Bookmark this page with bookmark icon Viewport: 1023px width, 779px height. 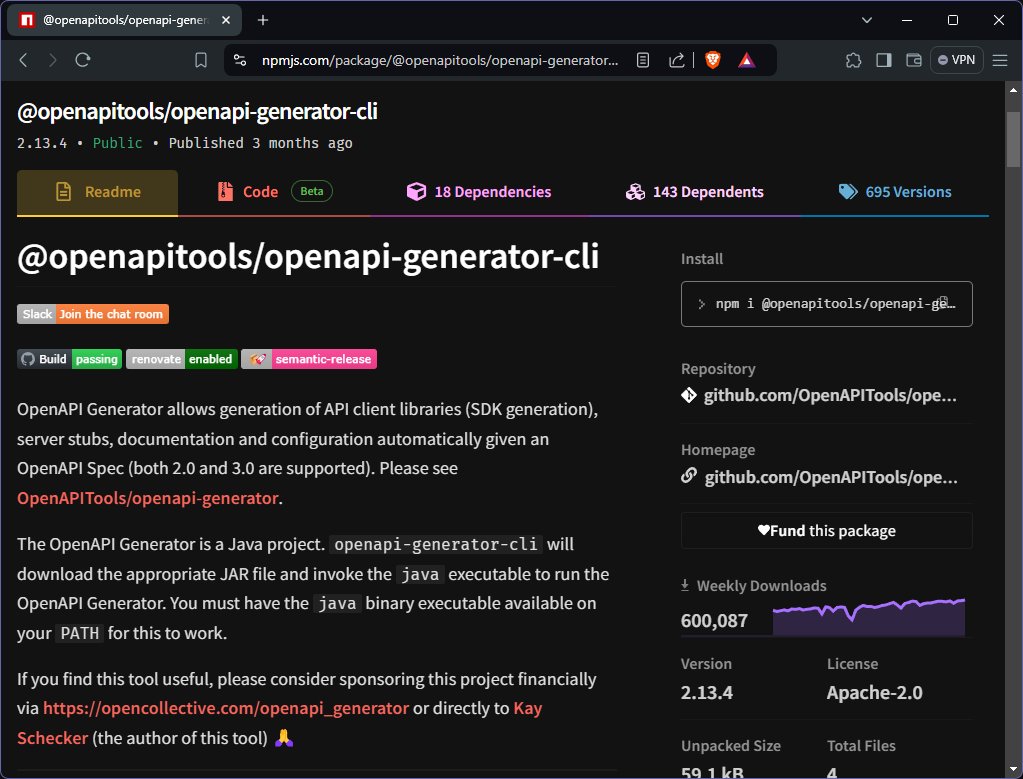coord(201,60)
